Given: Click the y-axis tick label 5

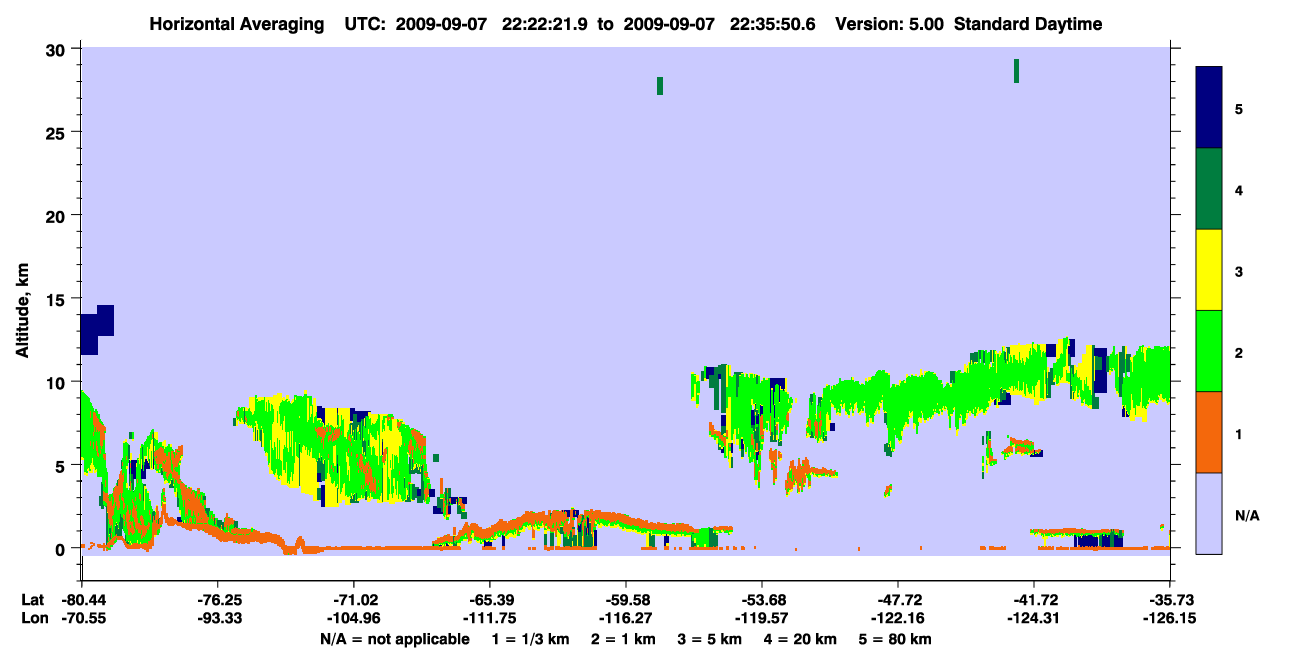Looking at the screenshot, I should [63, 466].
